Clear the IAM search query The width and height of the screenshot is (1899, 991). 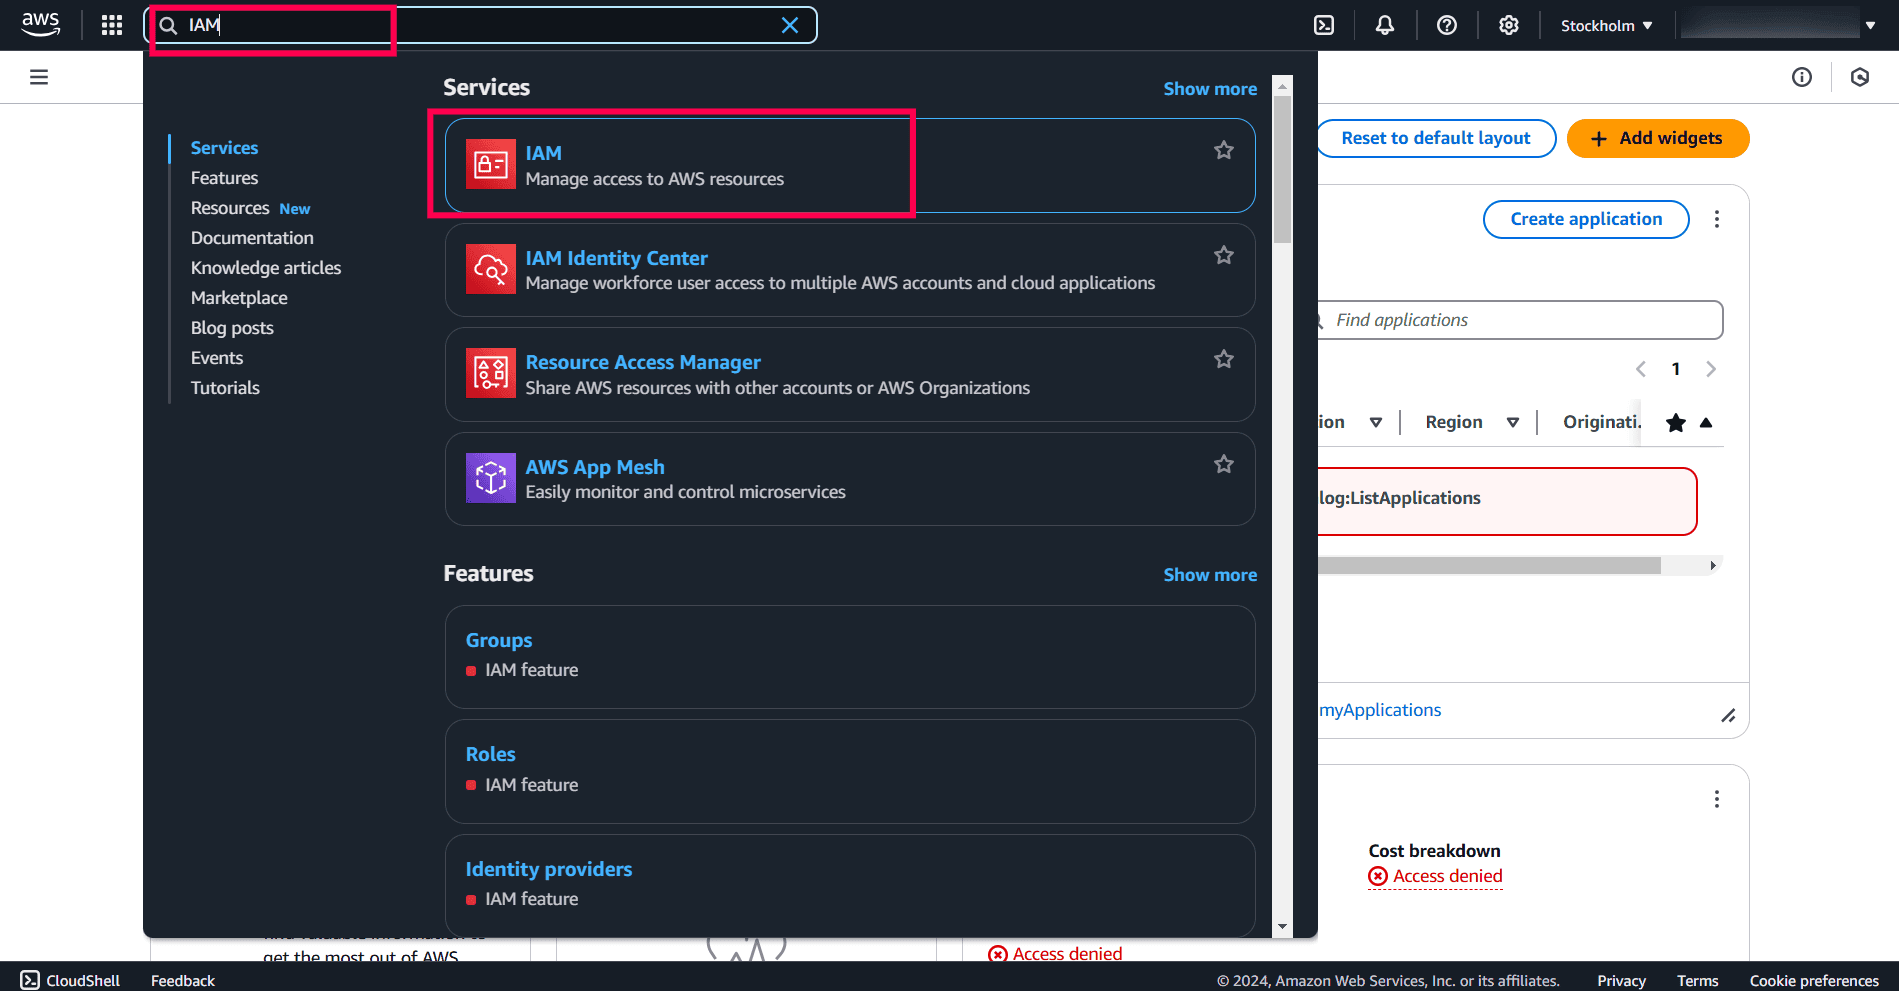[790, 24]
